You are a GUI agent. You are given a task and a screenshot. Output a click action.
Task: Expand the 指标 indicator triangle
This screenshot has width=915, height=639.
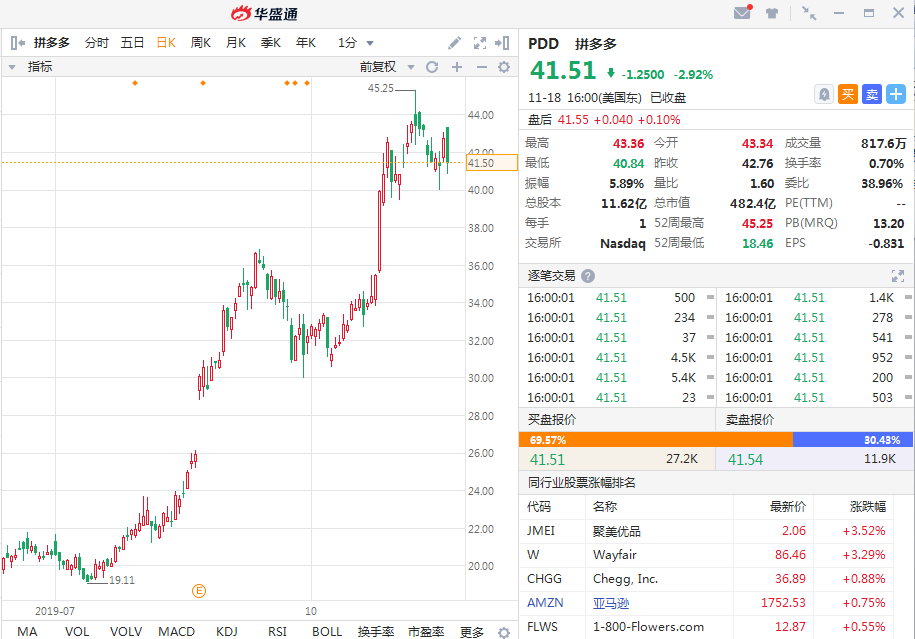pyautogui.click(x=12, y=67)
